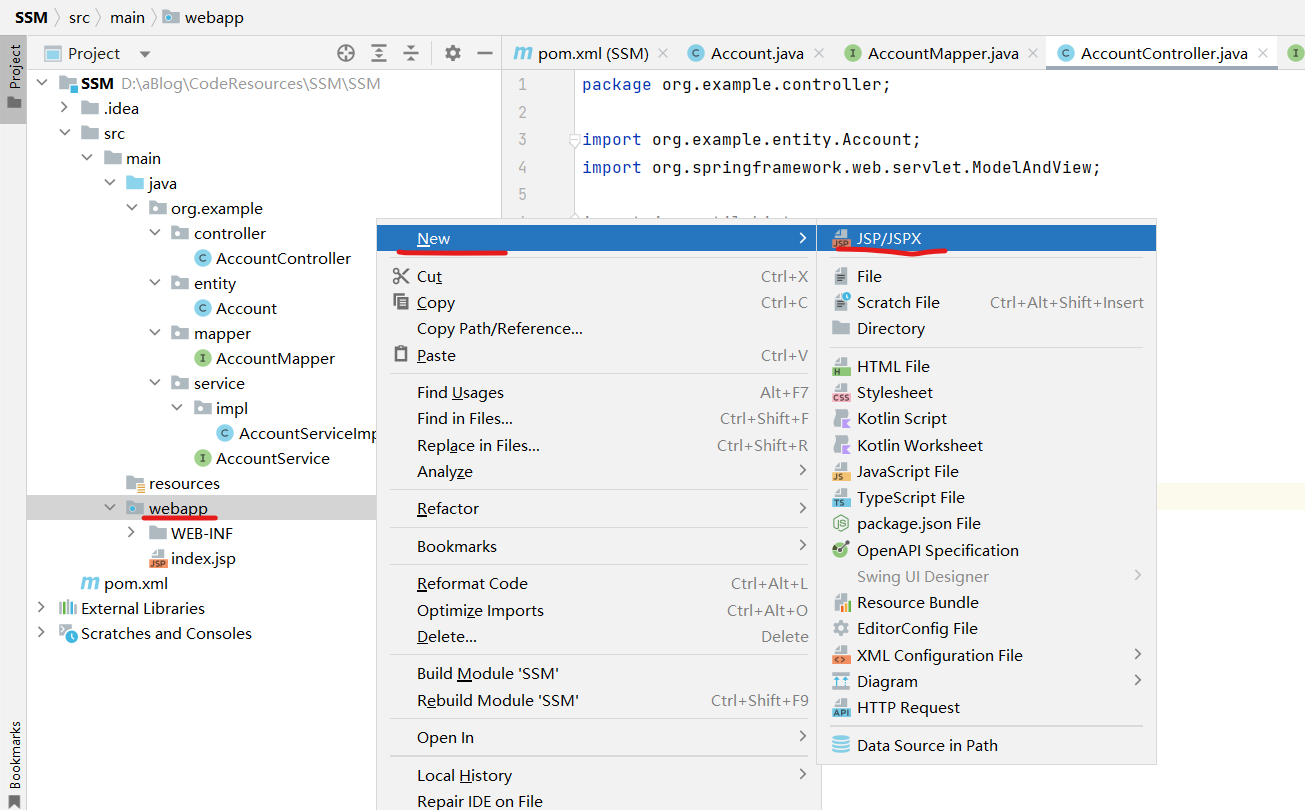Choose JSP/JSPX from New submenu
1305x810 pixels.
coord(986,238)
